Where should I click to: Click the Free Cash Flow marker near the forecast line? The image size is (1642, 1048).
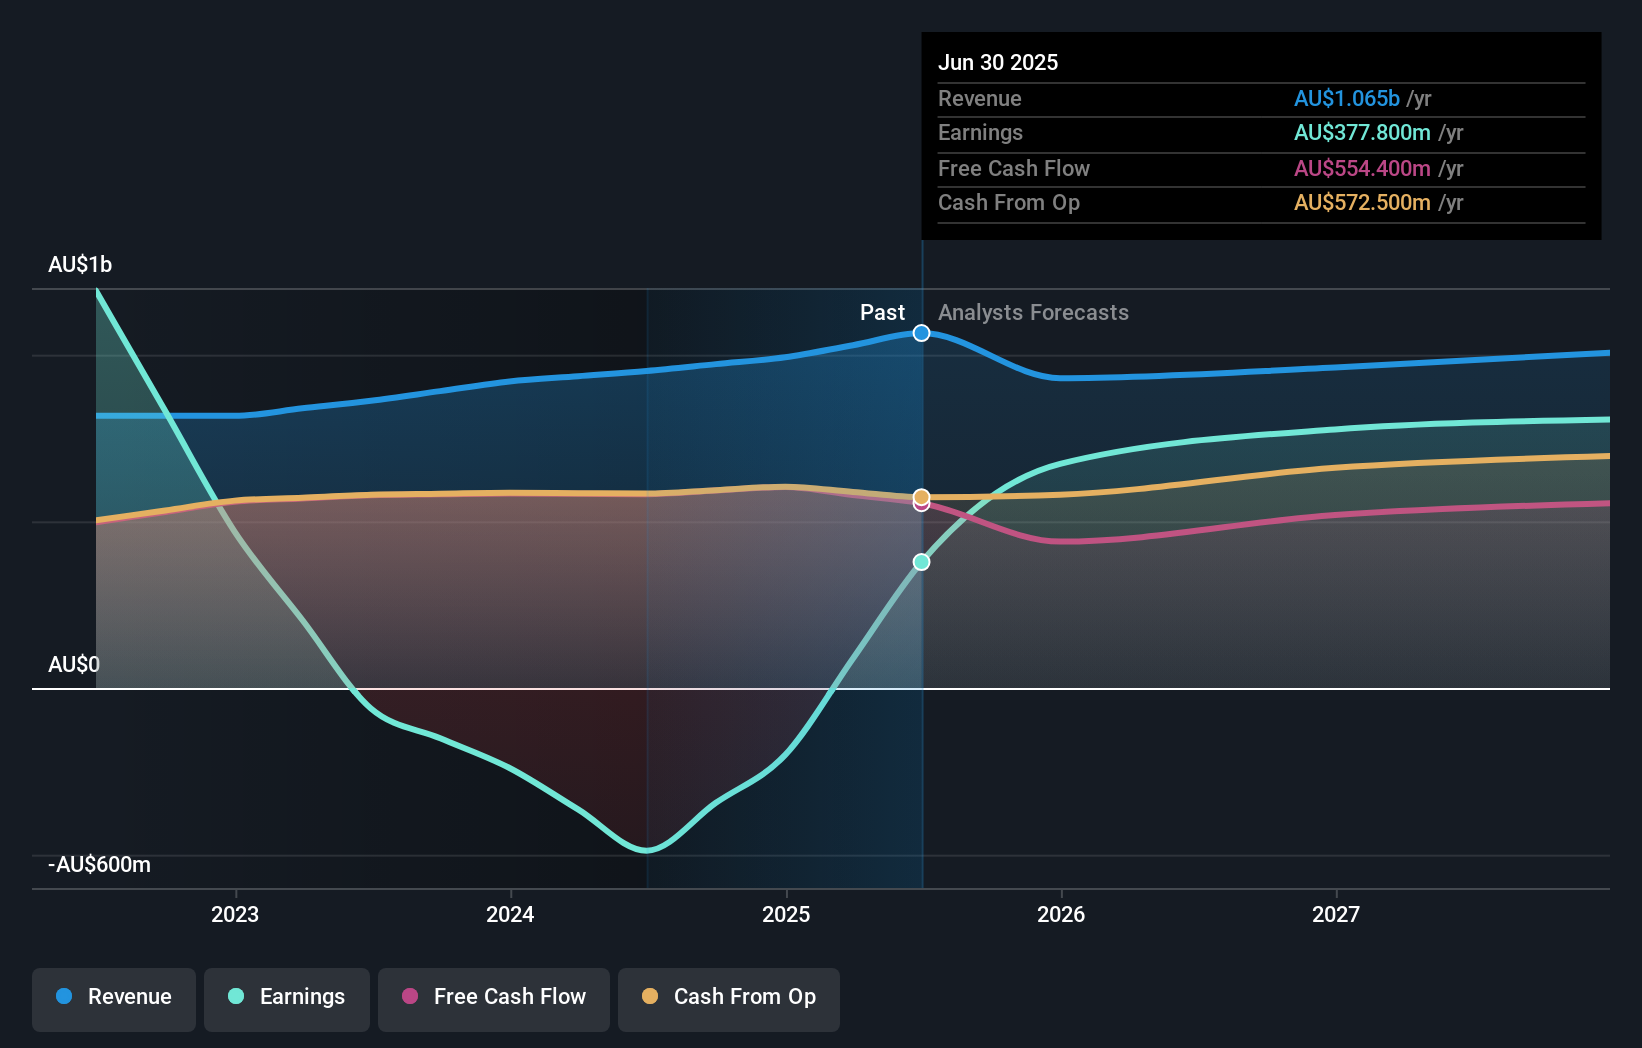coord(921,505)
